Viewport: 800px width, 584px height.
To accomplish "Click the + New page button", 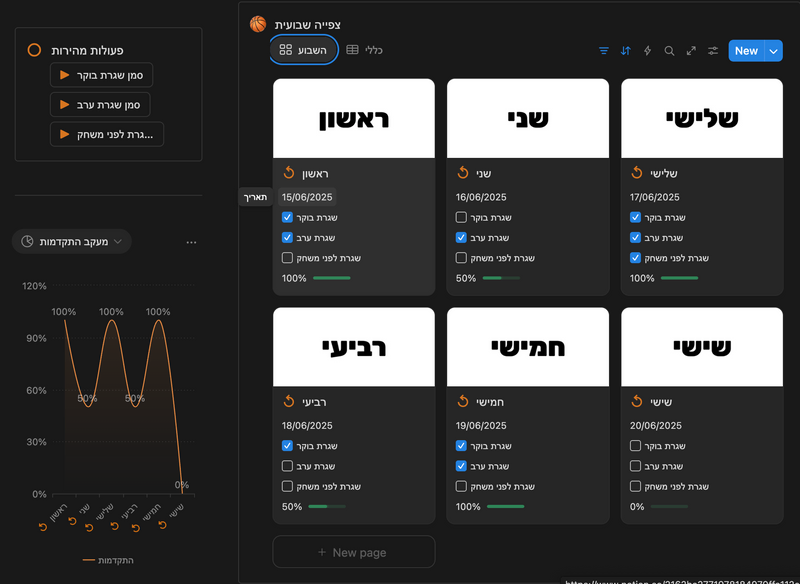I will (x=354, y=552).
